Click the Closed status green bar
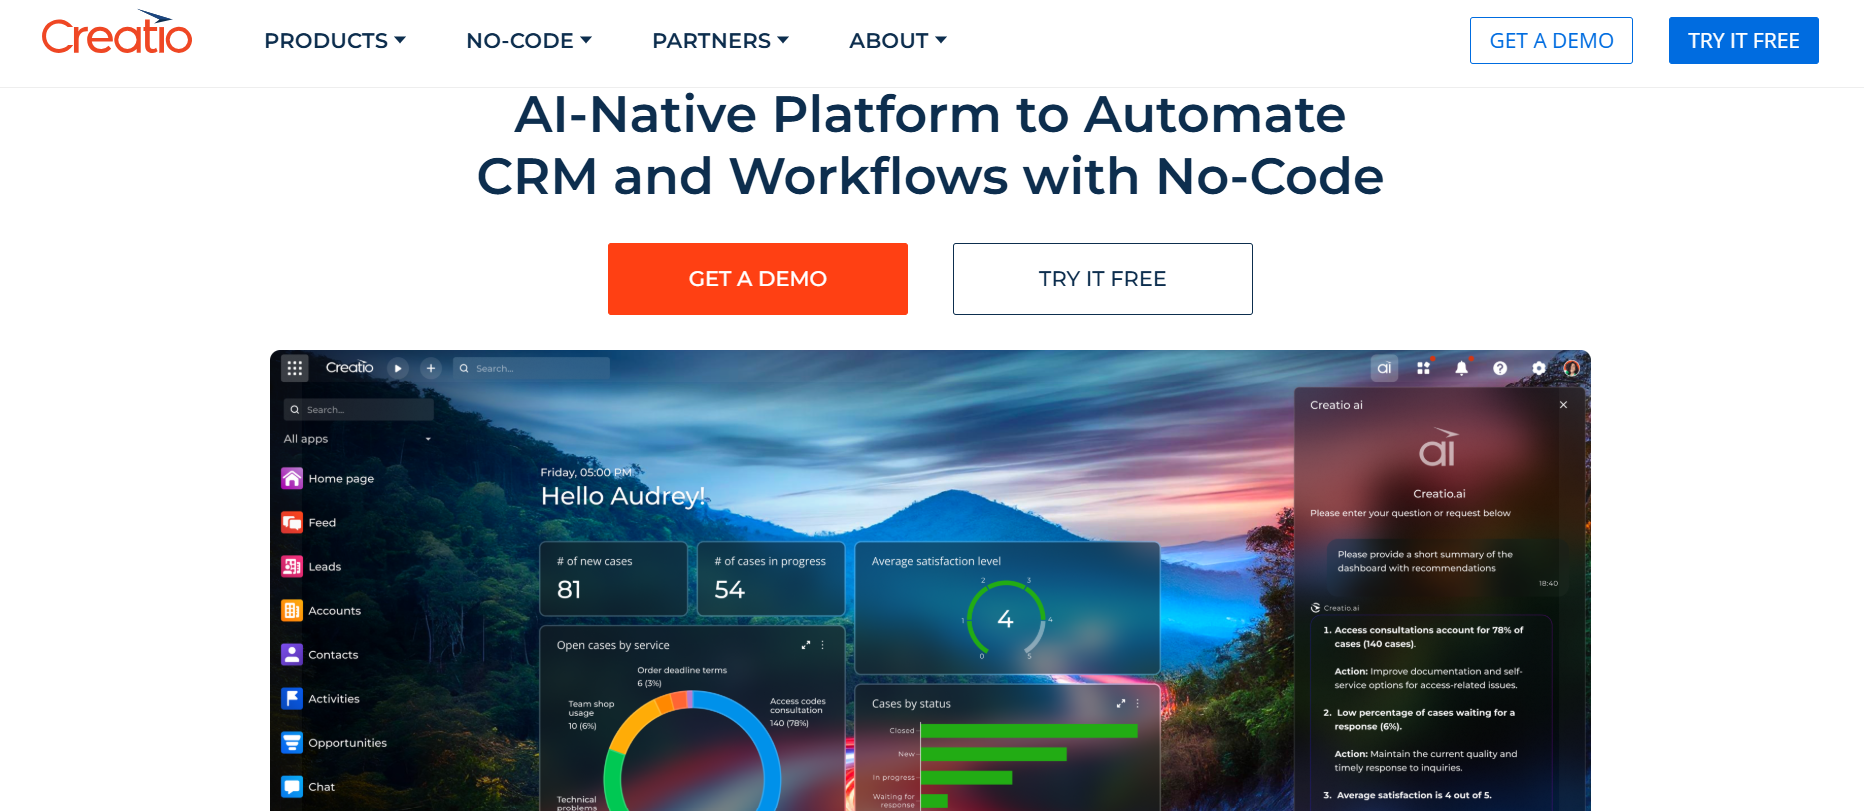This screenshot has height=811, width=1864. tap(1029, 731)
